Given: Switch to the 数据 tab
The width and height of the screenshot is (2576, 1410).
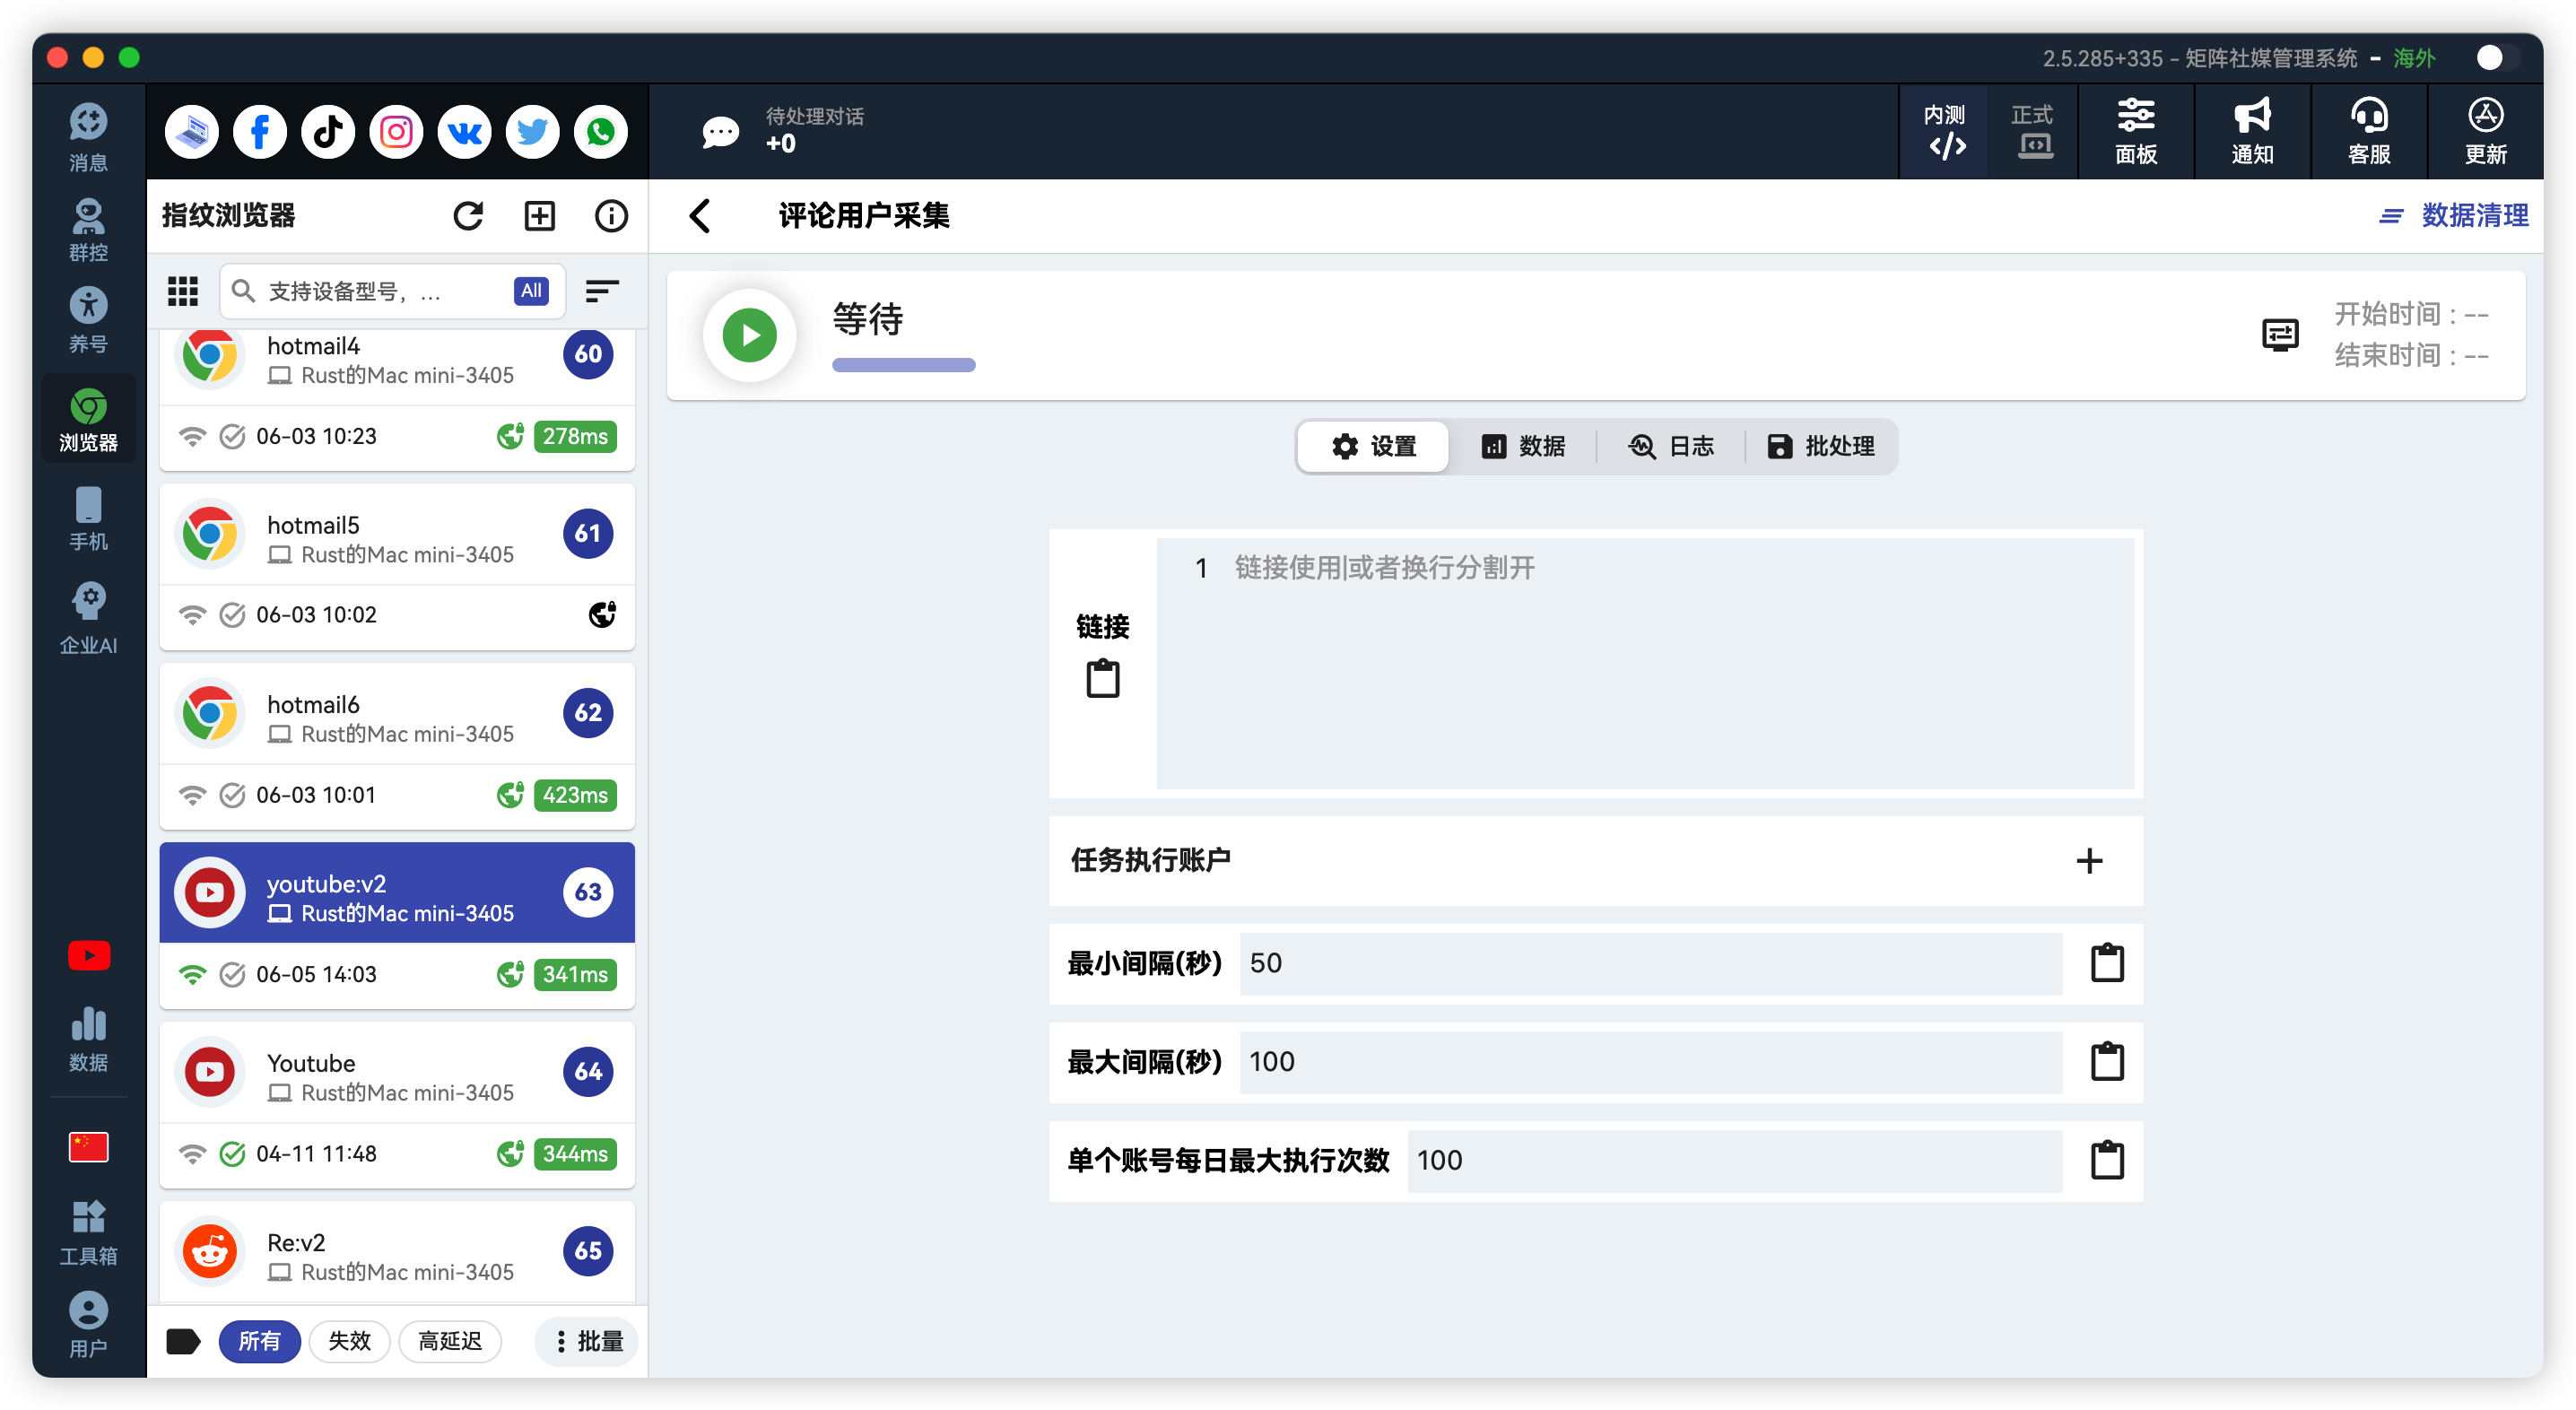Looking at the screenshot, I should [1522, 446].
